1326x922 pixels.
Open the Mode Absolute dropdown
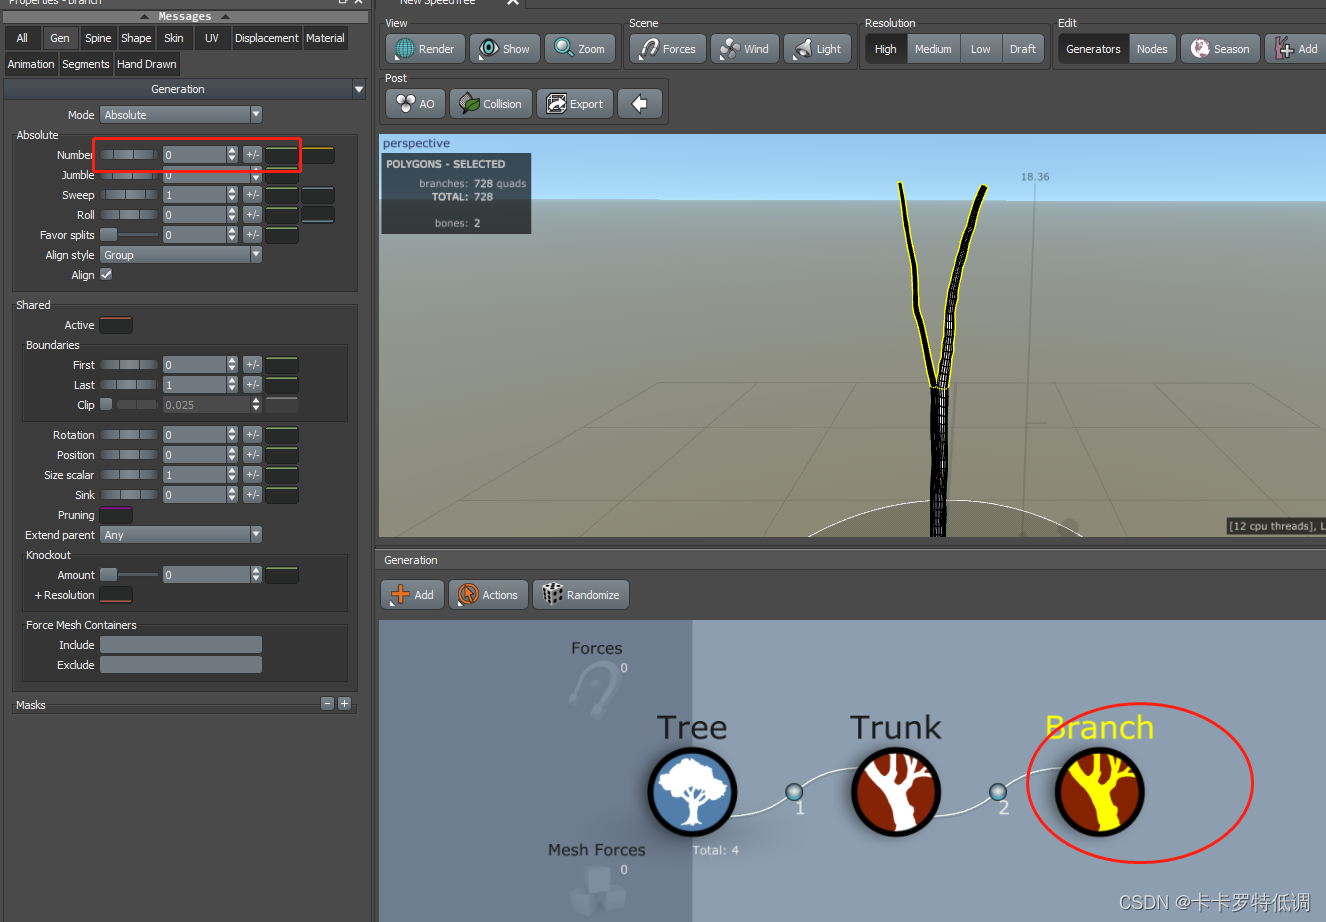click(x=181, y=115)
